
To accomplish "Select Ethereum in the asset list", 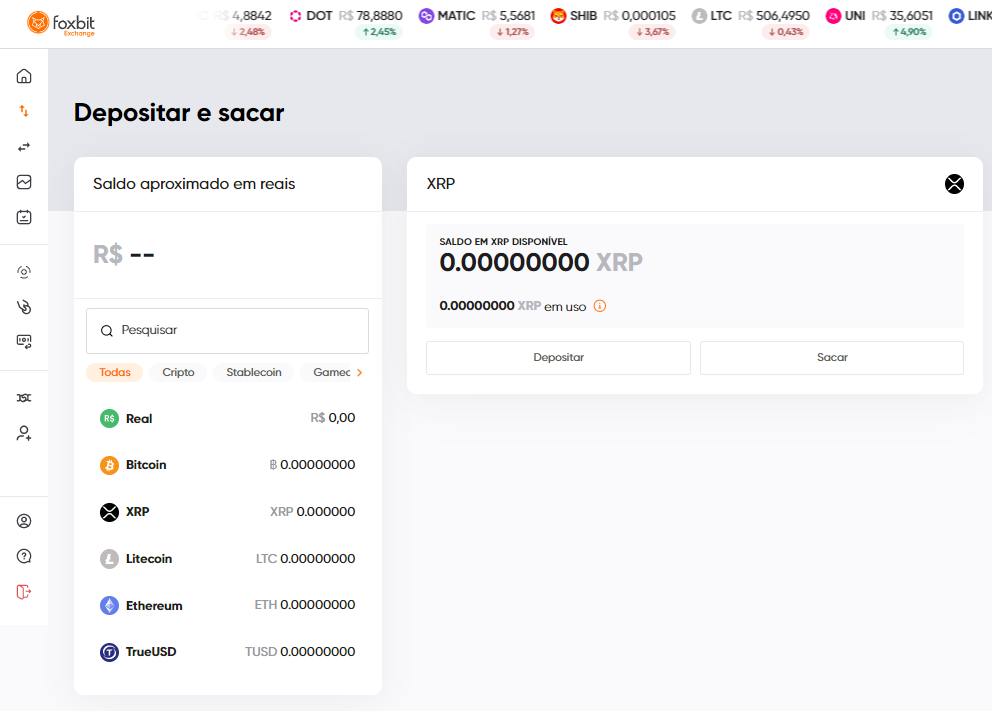I will tap(228, 605).
